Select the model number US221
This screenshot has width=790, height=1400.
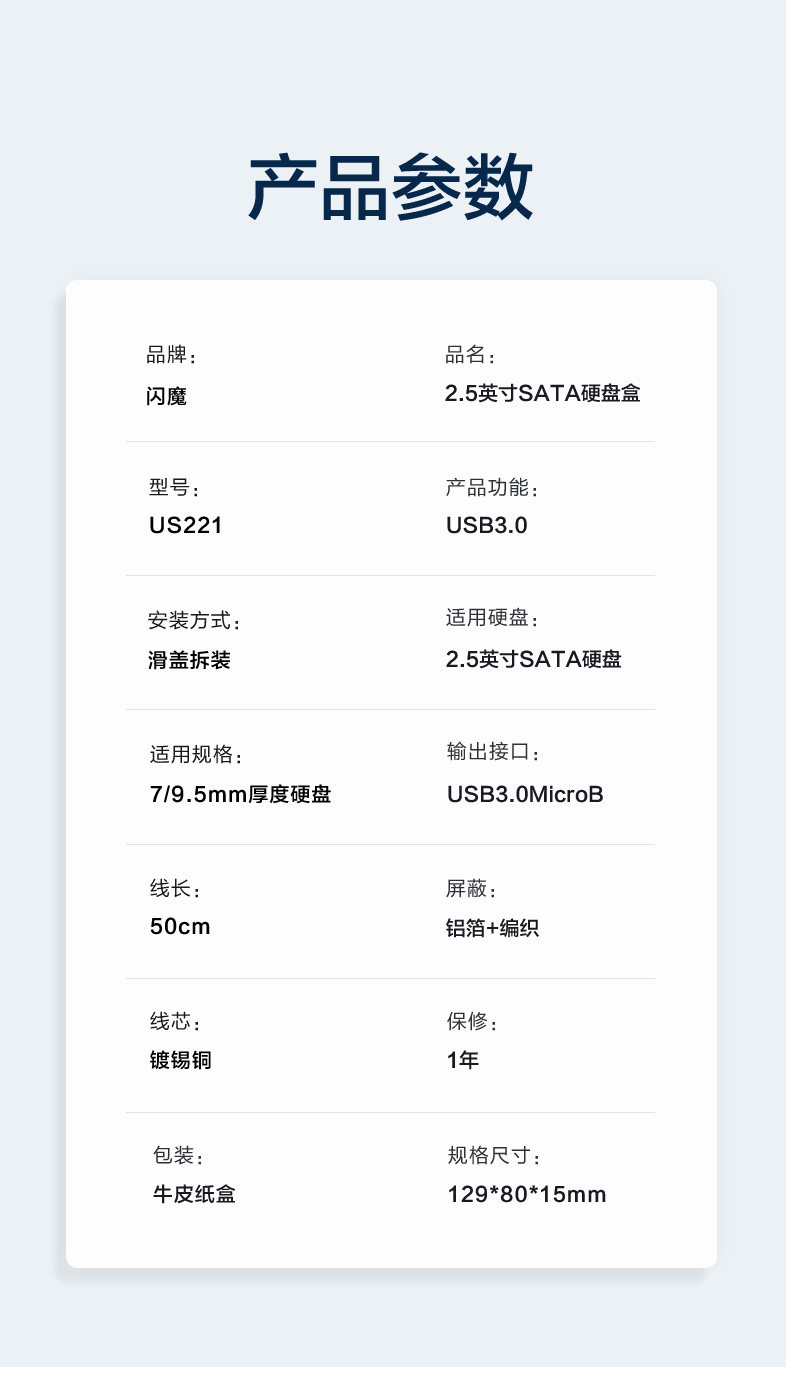tap(186, 525)
